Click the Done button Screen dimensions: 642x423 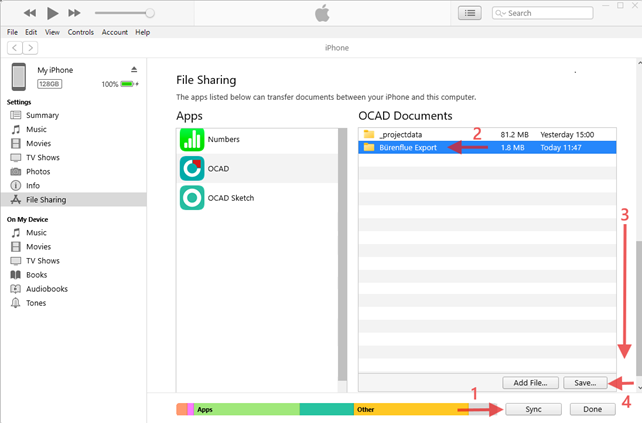pos(592,409)
